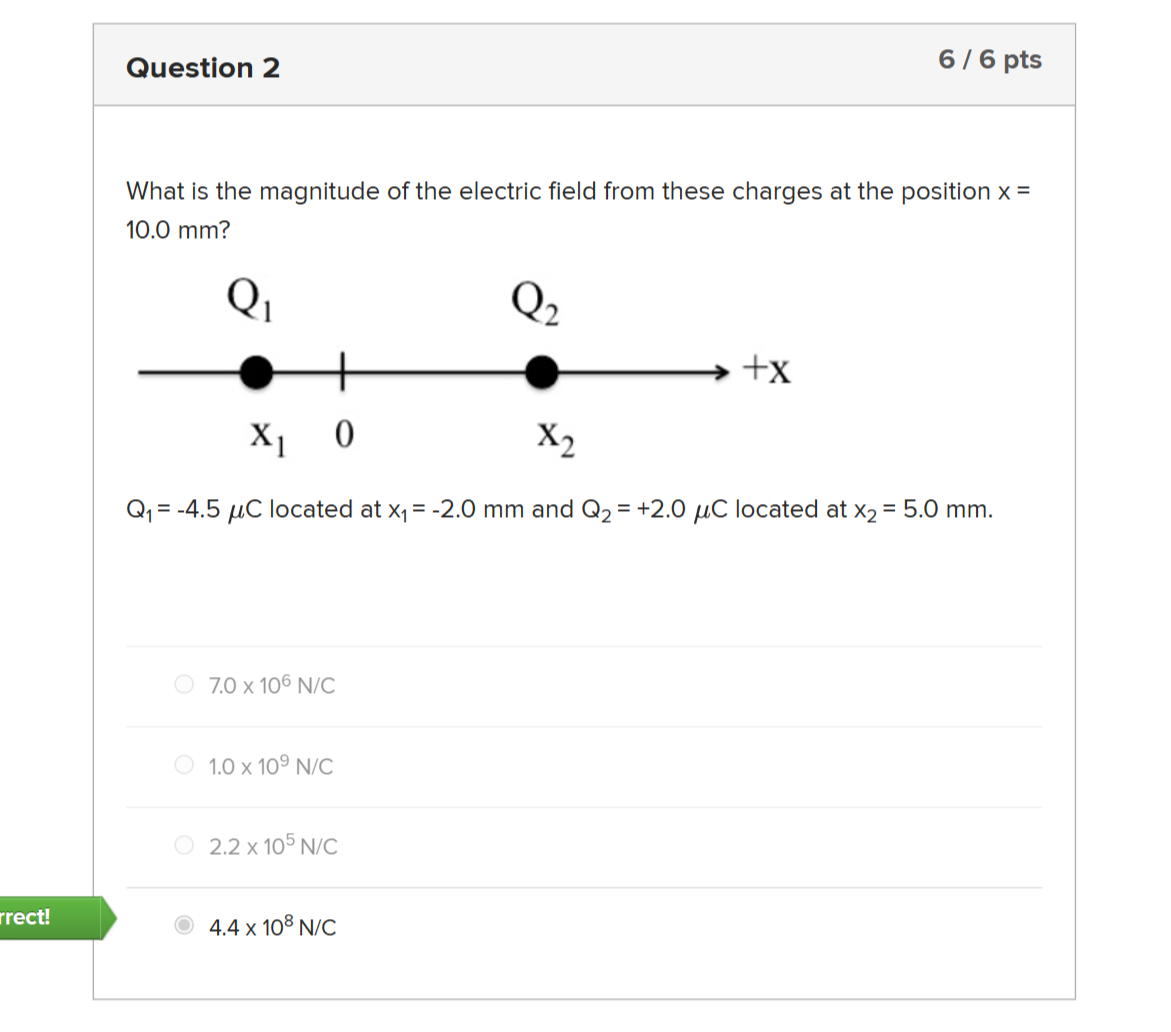Click the selected answer option text 4.4 x 10⁸ N/C

[272, 927]
